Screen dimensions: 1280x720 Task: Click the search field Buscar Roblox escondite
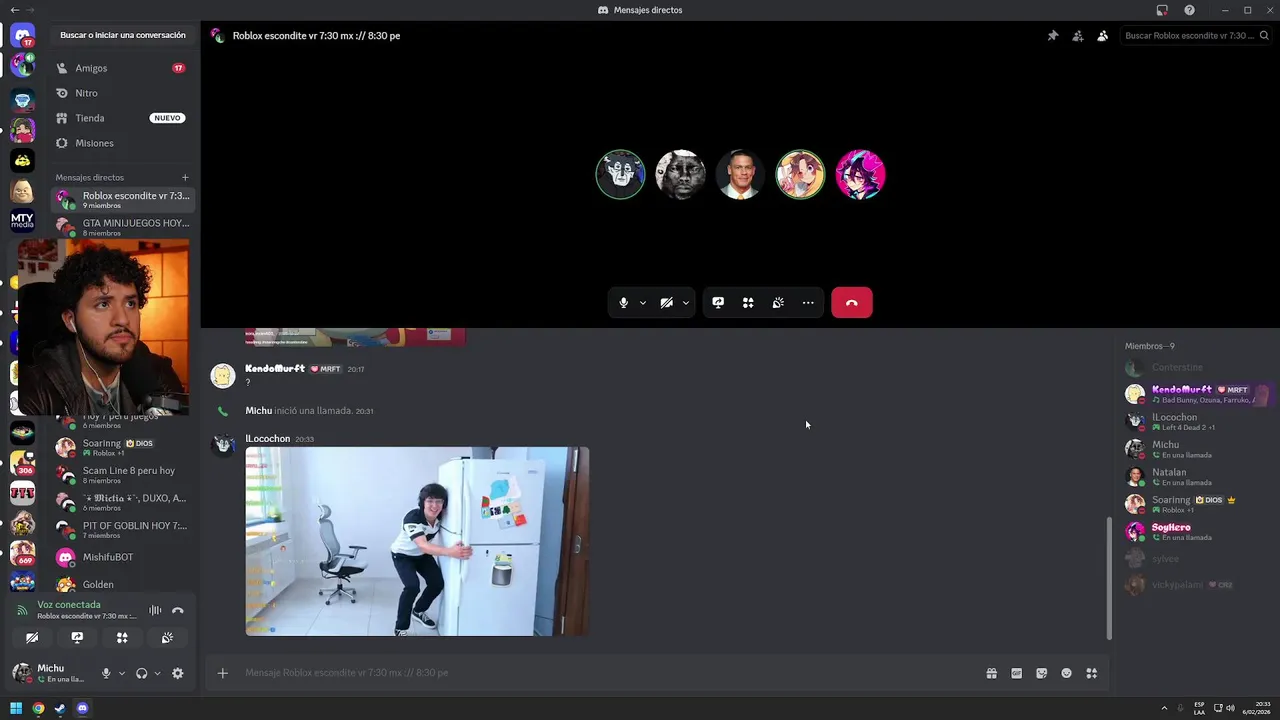pos(1196,36)
